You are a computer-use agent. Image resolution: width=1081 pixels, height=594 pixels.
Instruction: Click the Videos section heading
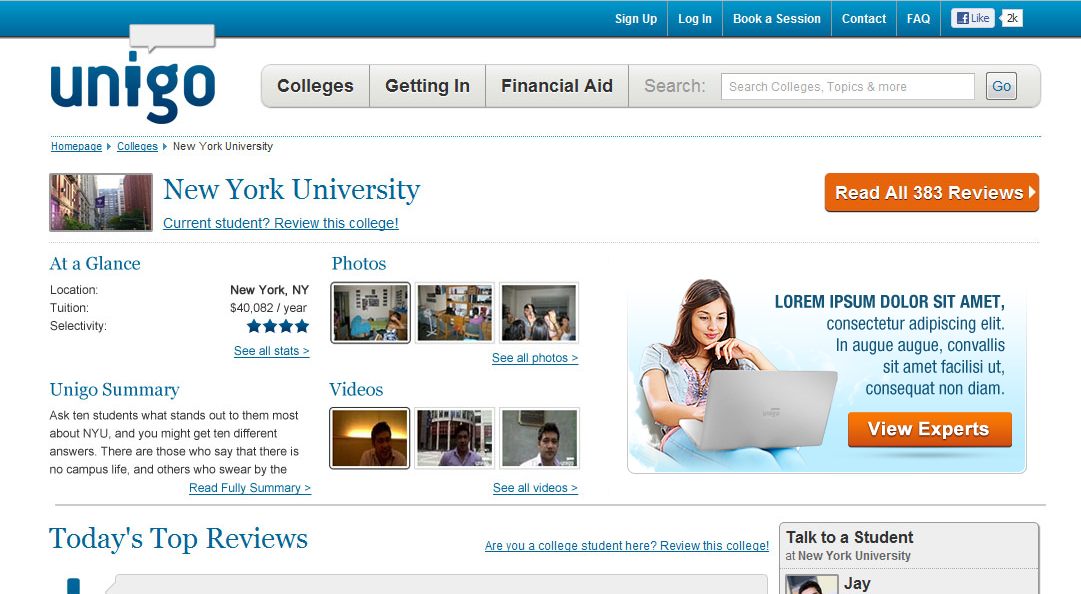pos(356,389)
